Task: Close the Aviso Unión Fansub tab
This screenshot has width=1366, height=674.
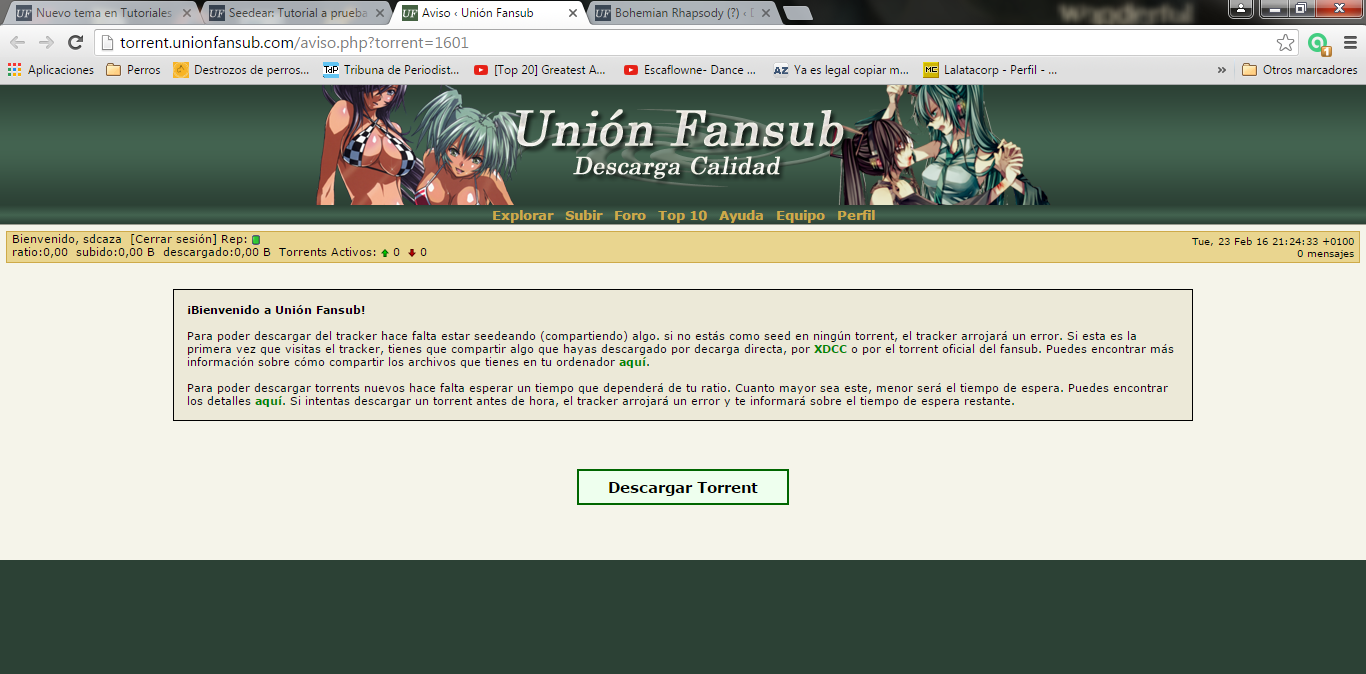Action: click(572, 13)
